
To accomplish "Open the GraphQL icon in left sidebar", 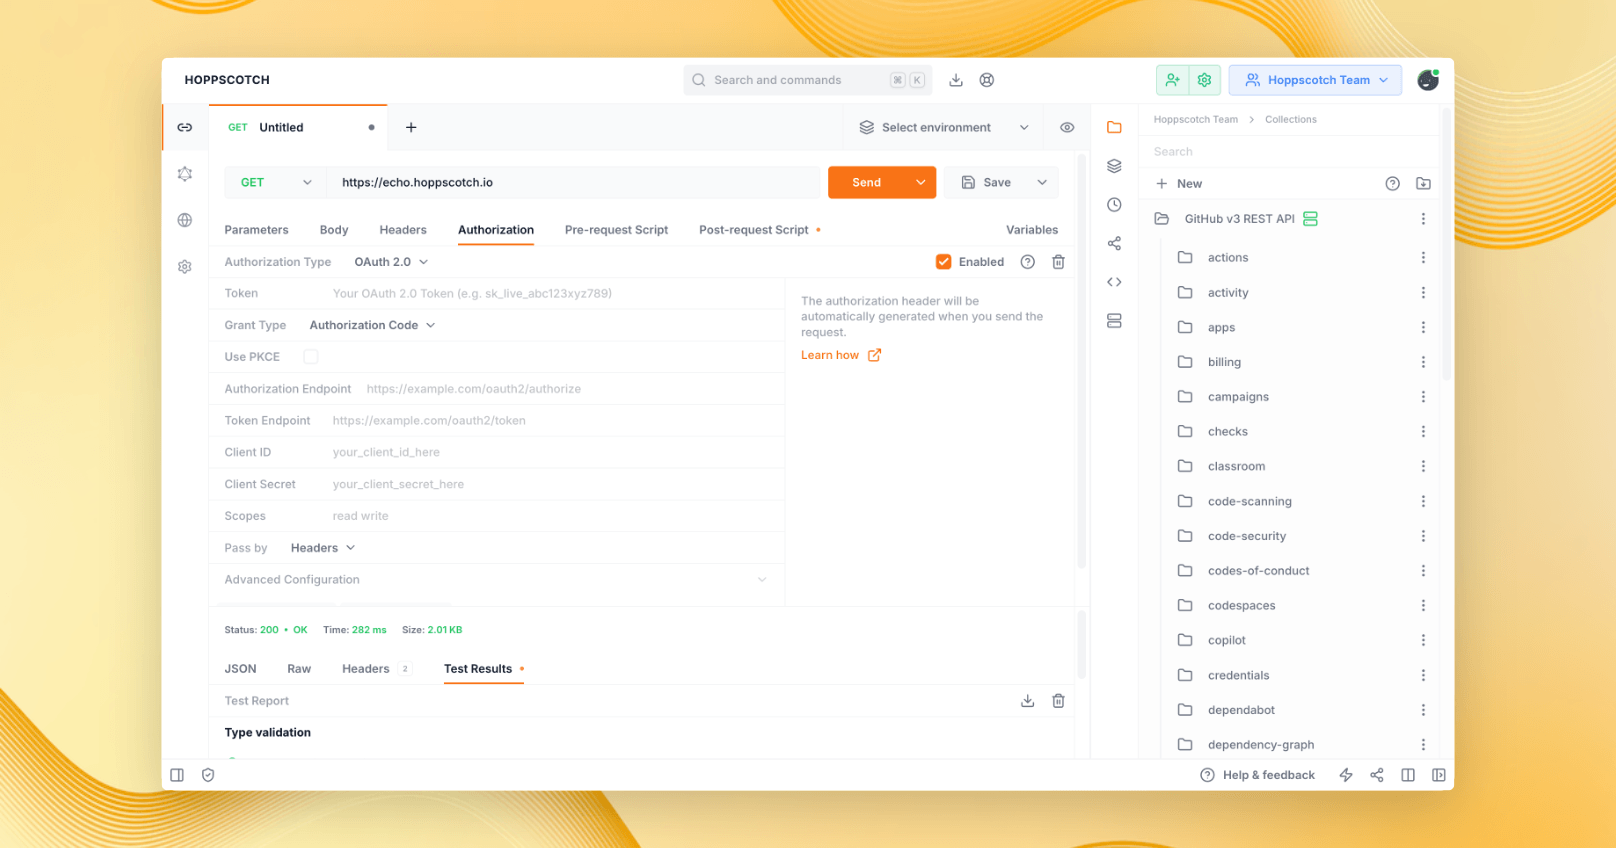I will click(185, 174).
